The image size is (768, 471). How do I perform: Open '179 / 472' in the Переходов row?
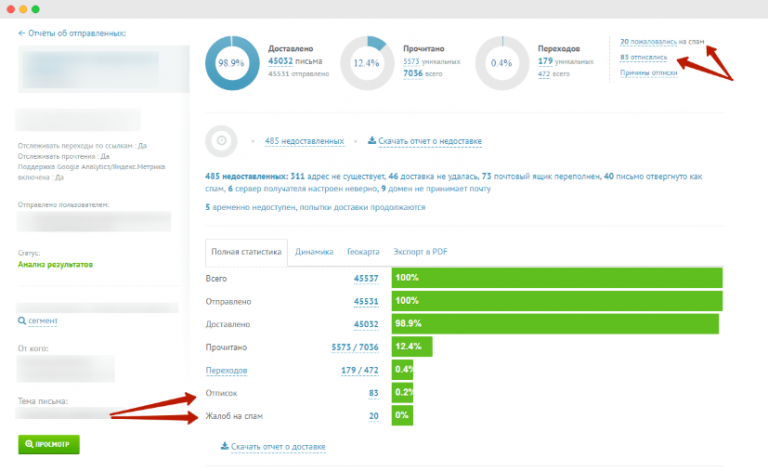coord(360,370)
